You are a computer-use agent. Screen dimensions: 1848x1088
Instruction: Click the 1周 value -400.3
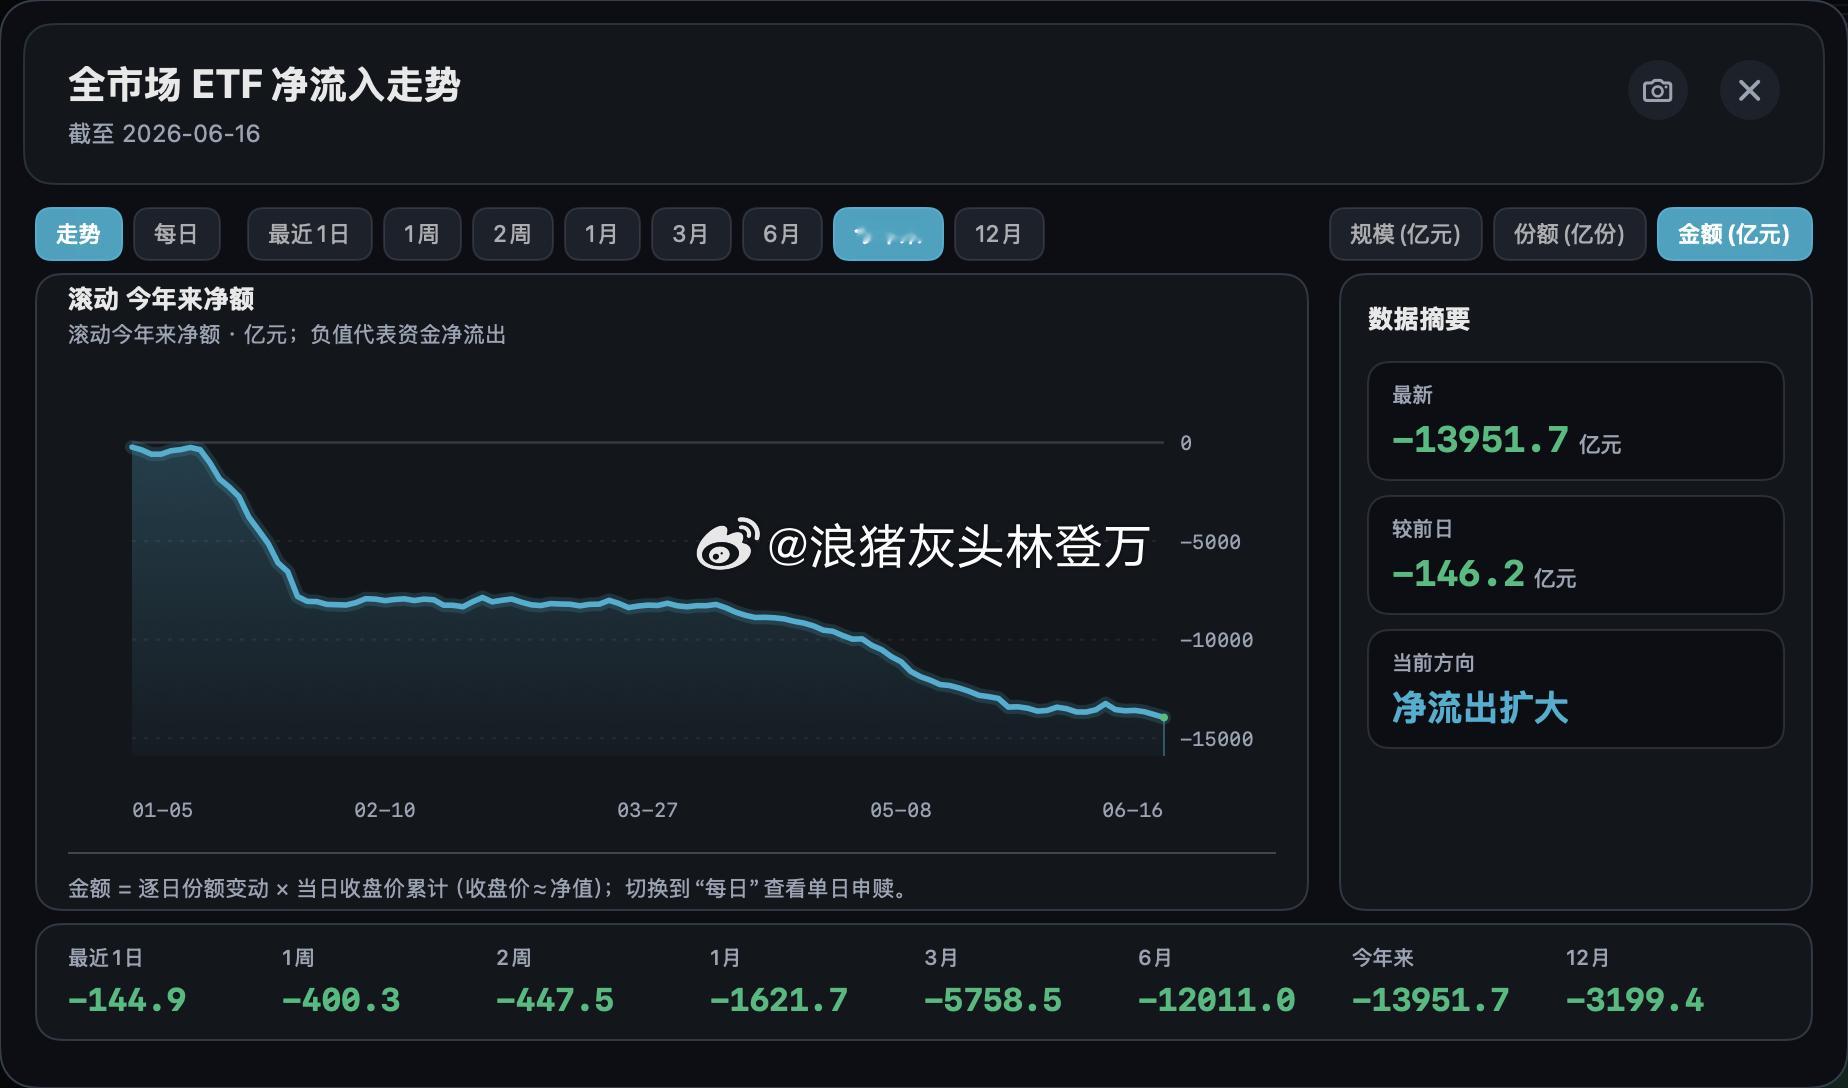[x=341, y=1000]
